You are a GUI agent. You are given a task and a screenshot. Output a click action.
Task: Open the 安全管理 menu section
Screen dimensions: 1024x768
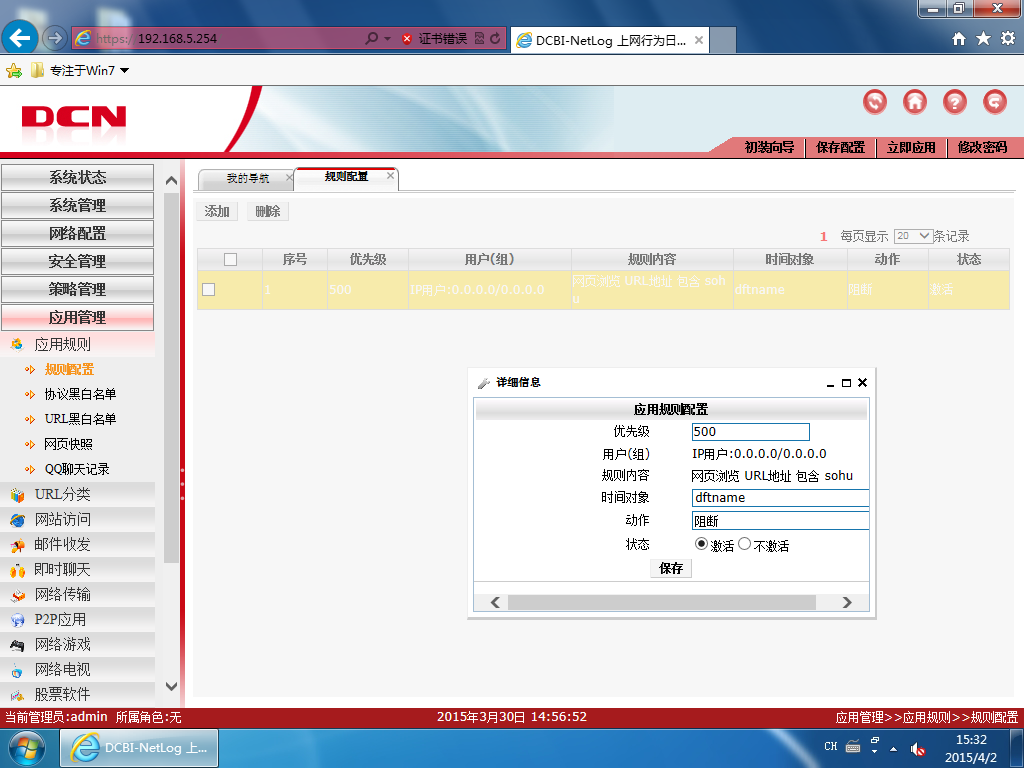pyautogui.click(x=78, y=262)
